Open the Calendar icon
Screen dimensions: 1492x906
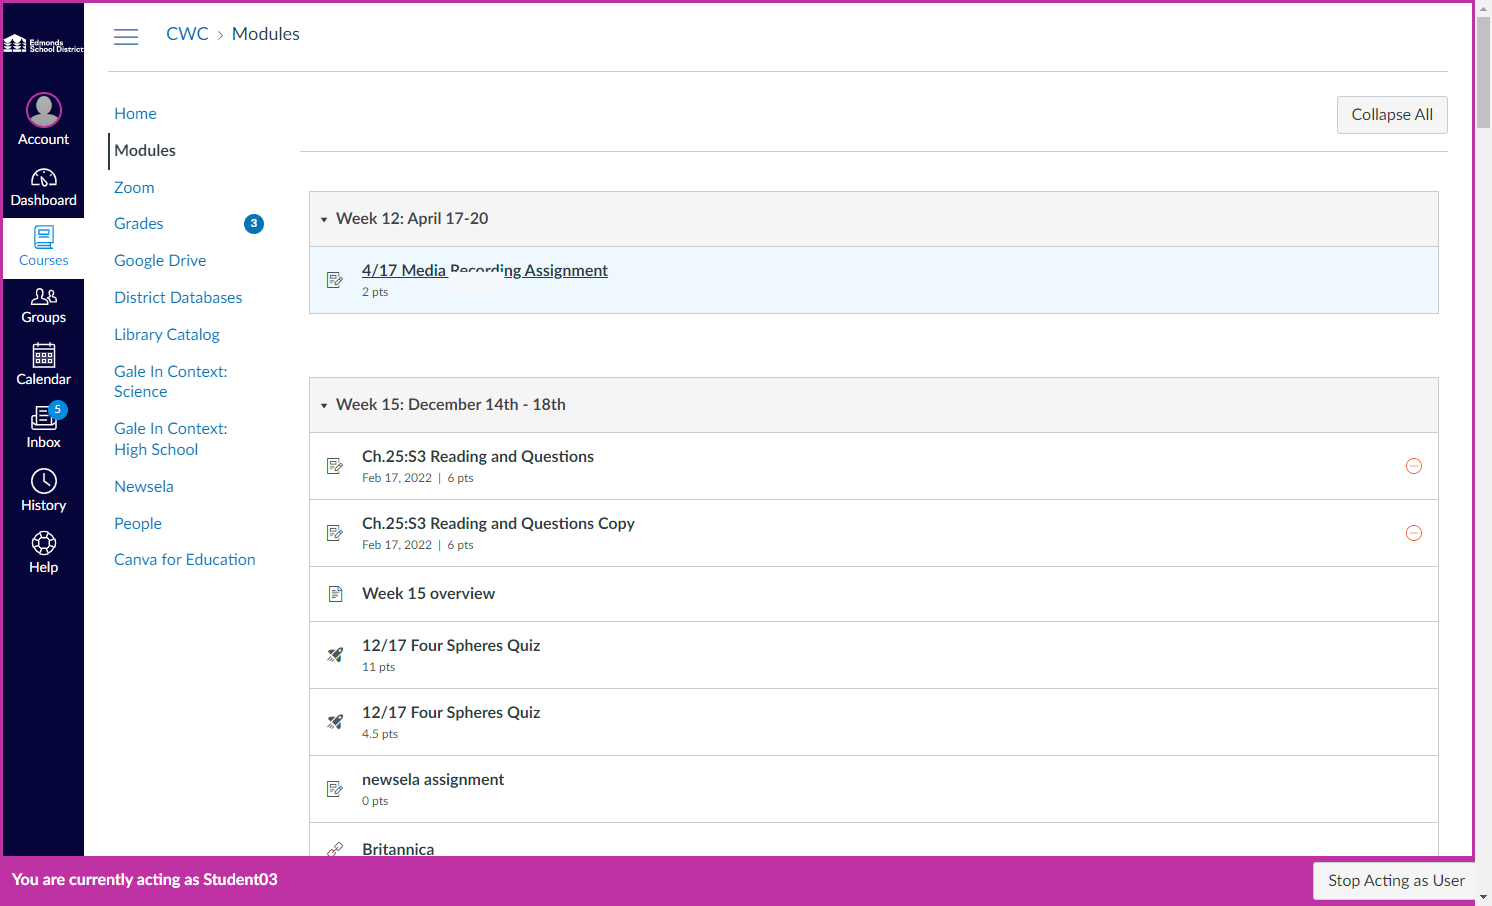pos(44,355)
